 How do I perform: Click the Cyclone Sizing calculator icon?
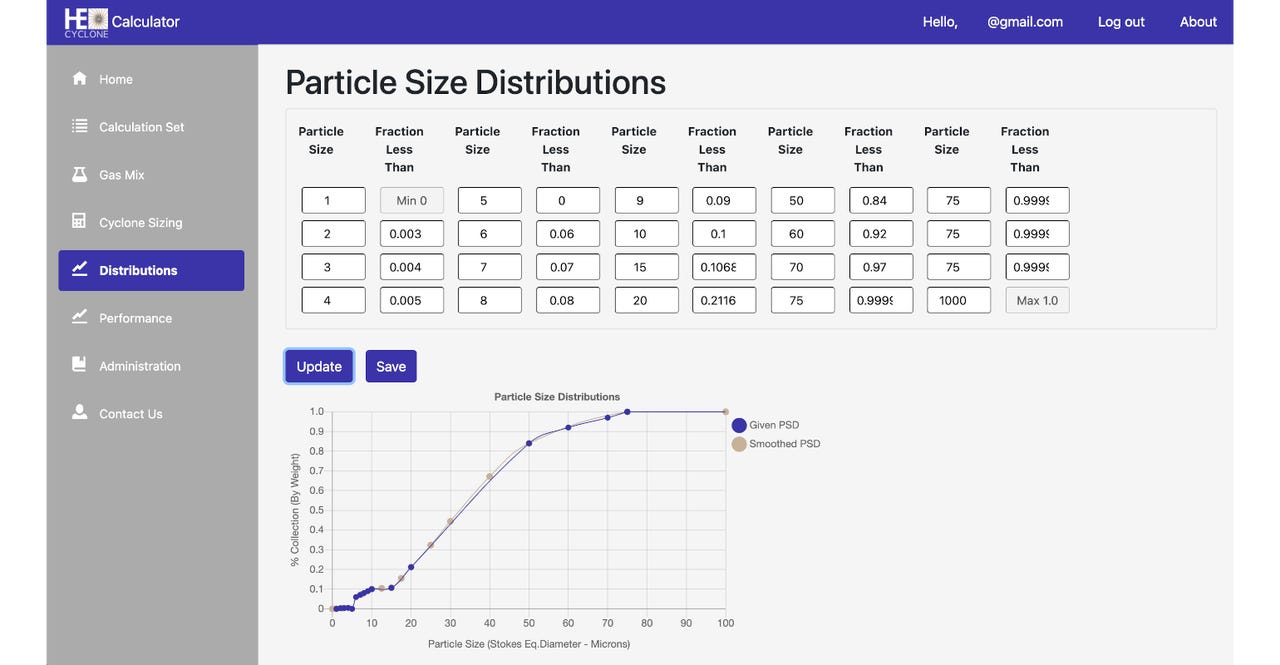click(79, 220)
